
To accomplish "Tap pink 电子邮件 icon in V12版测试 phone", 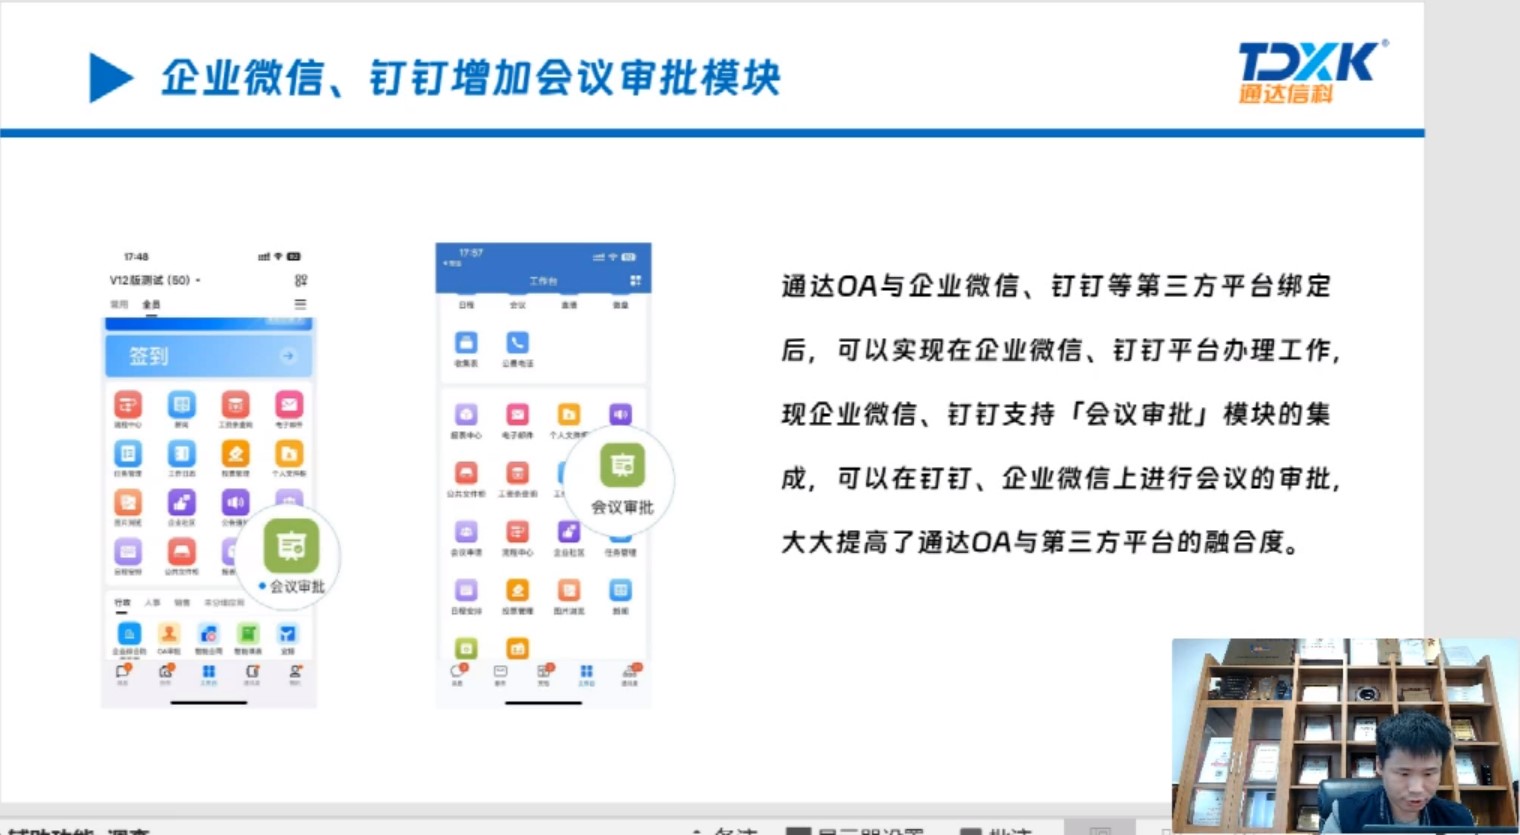I will pos(289,405).
